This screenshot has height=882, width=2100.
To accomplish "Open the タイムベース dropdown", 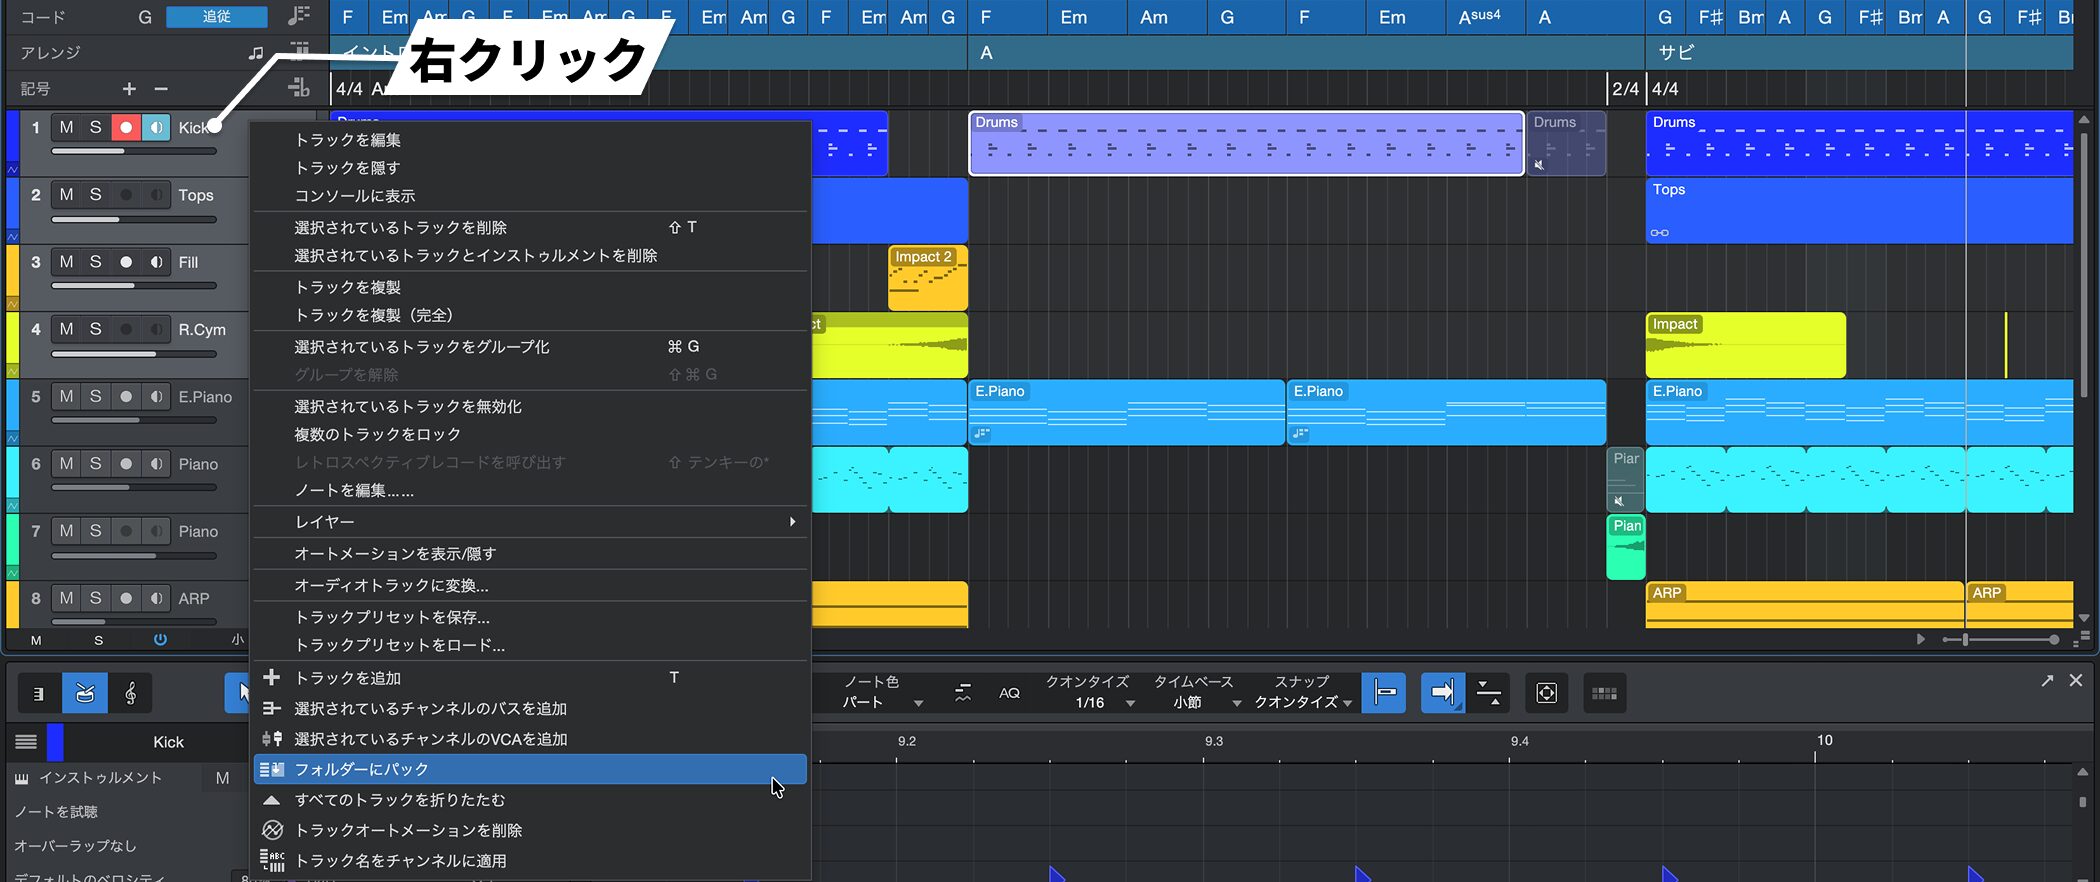I will pos(1195,703).
